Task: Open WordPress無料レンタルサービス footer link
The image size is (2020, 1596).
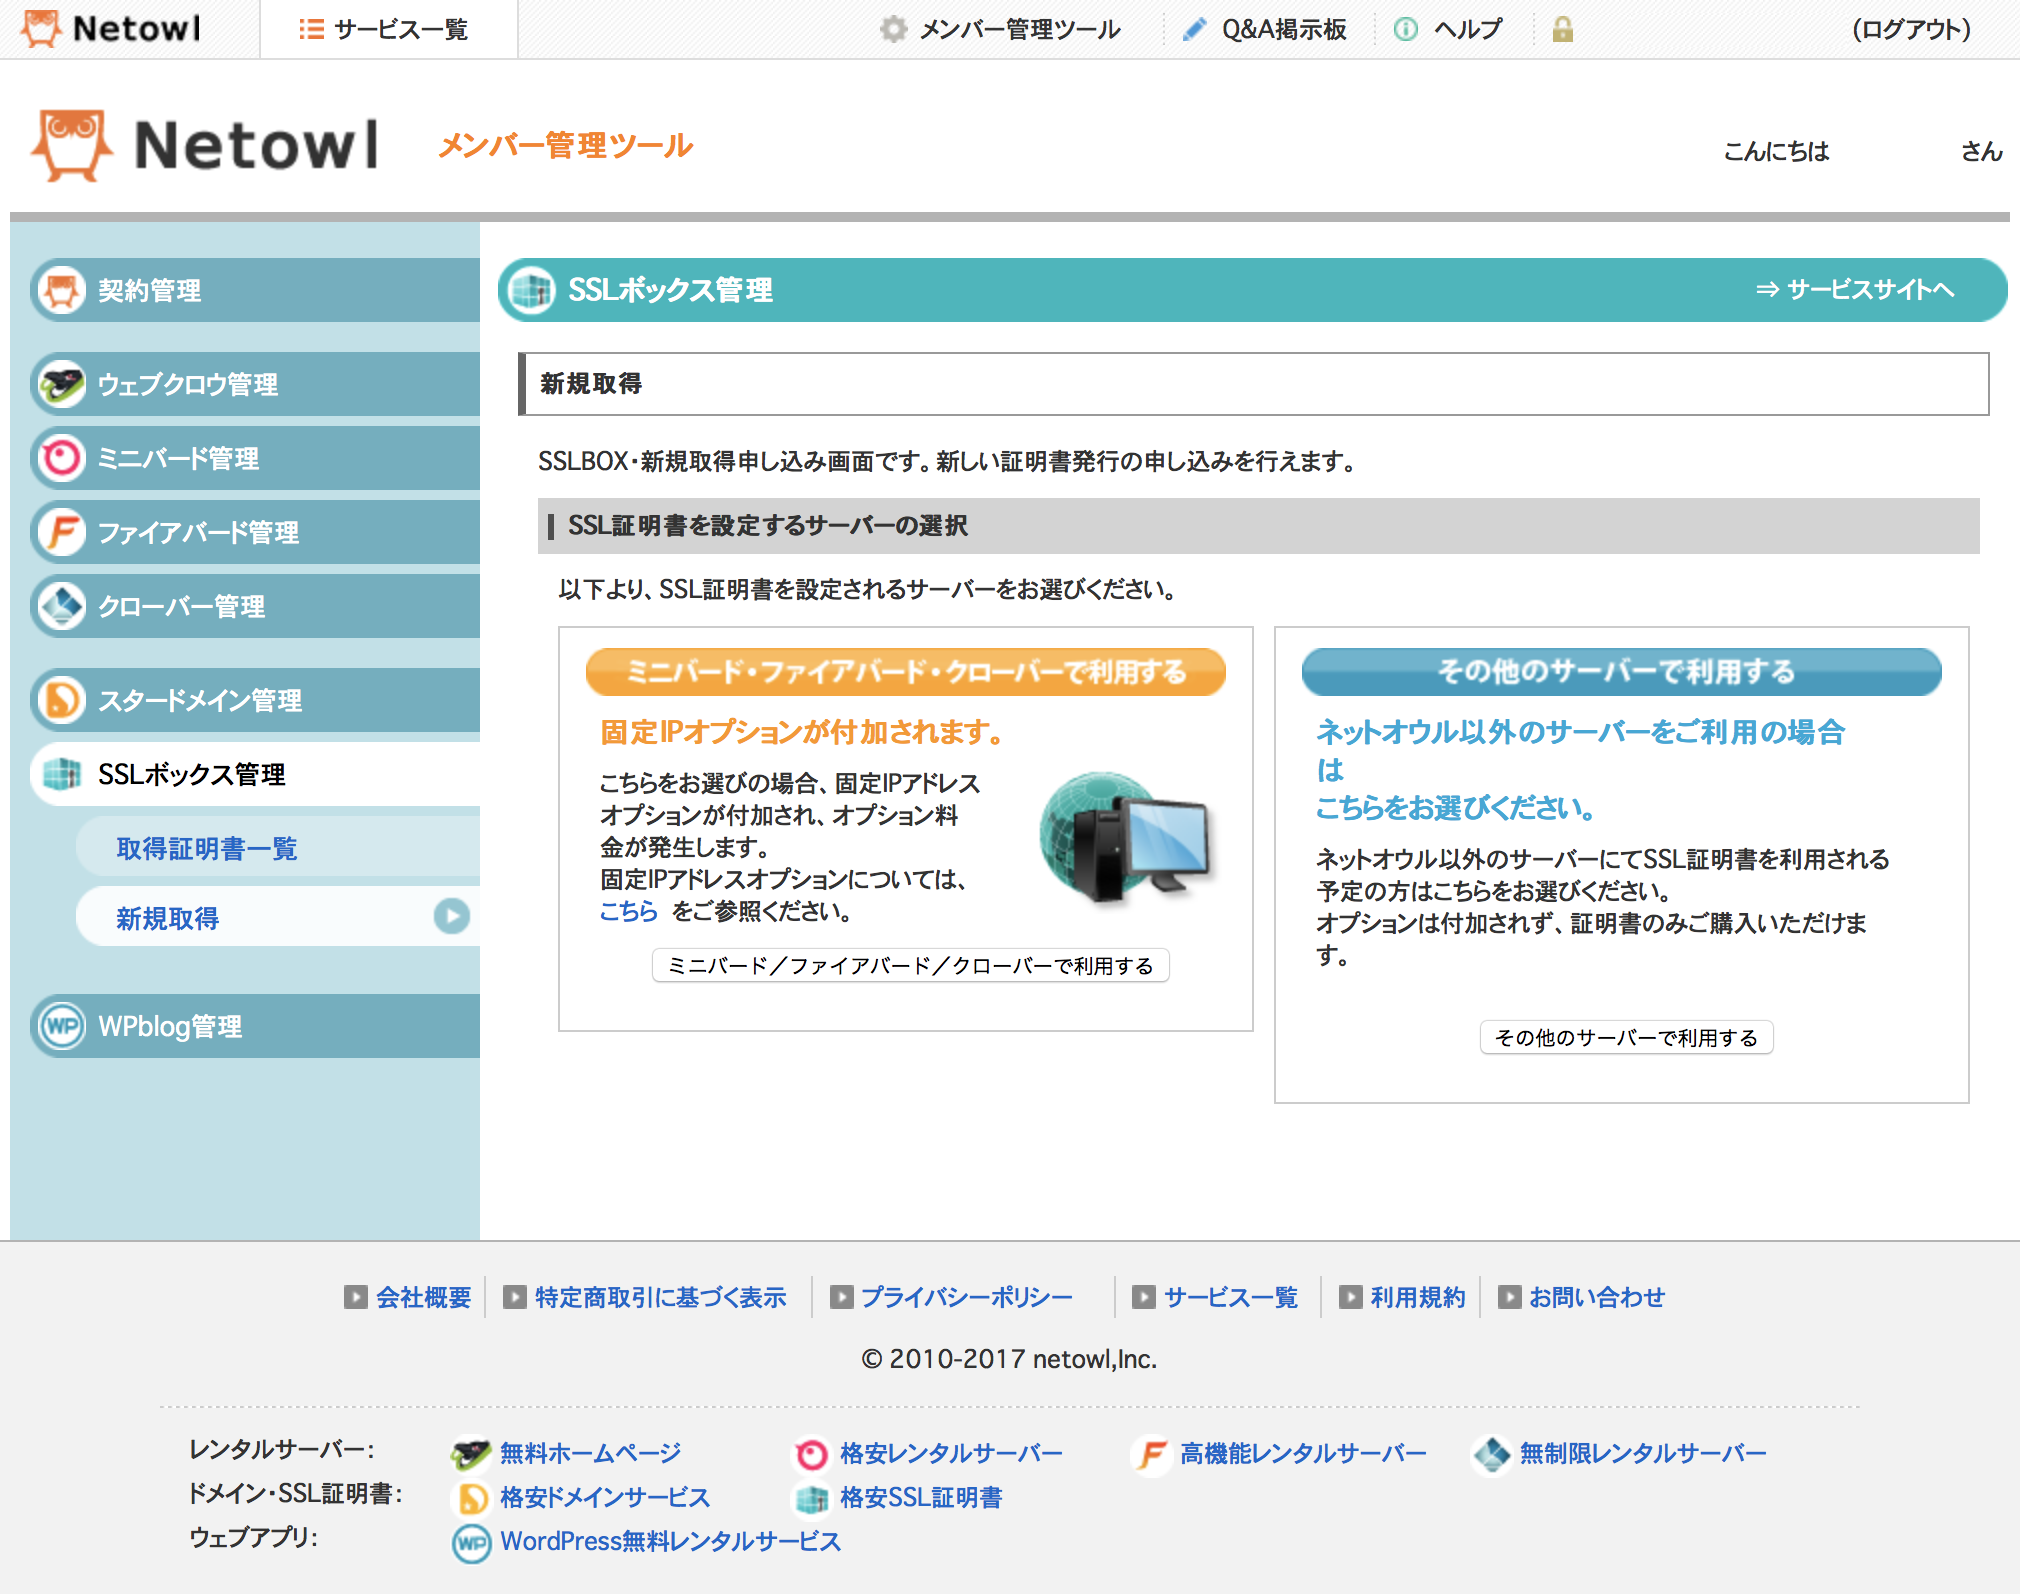Action: pos(670,1541)
